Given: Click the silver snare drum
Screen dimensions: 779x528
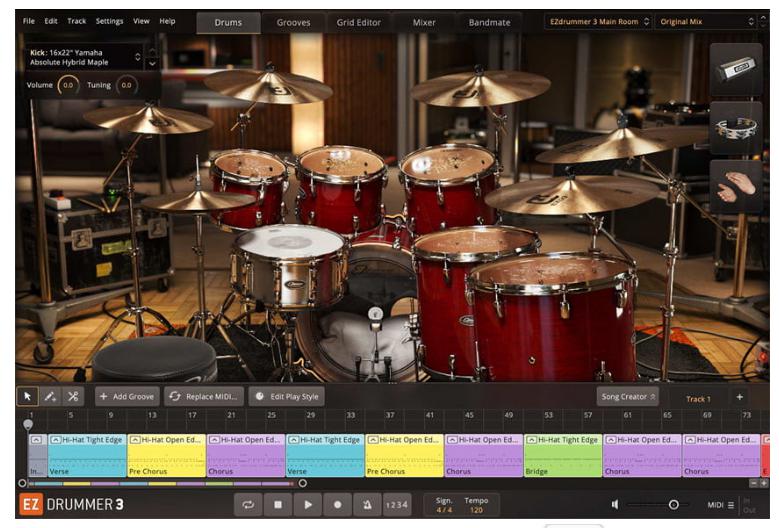Looking at the screenshot, I should [290, 266].
